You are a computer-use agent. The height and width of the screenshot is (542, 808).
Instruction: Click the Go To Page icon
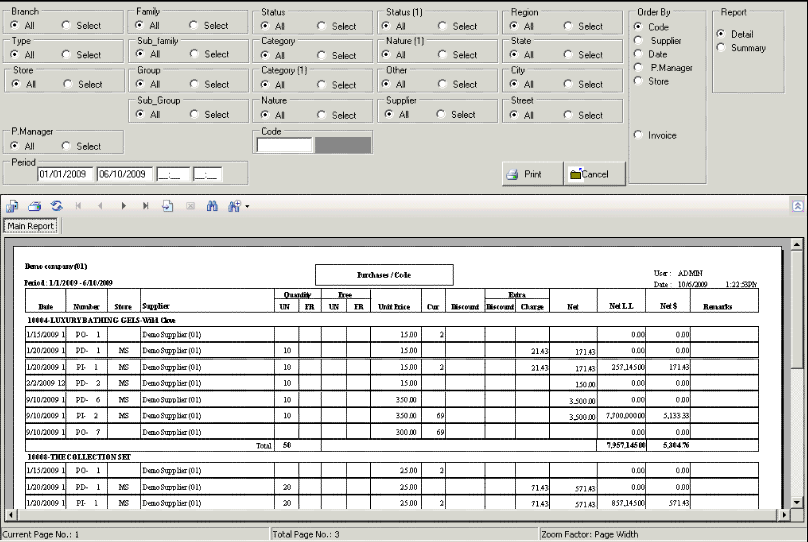click(x=167, y=205)
